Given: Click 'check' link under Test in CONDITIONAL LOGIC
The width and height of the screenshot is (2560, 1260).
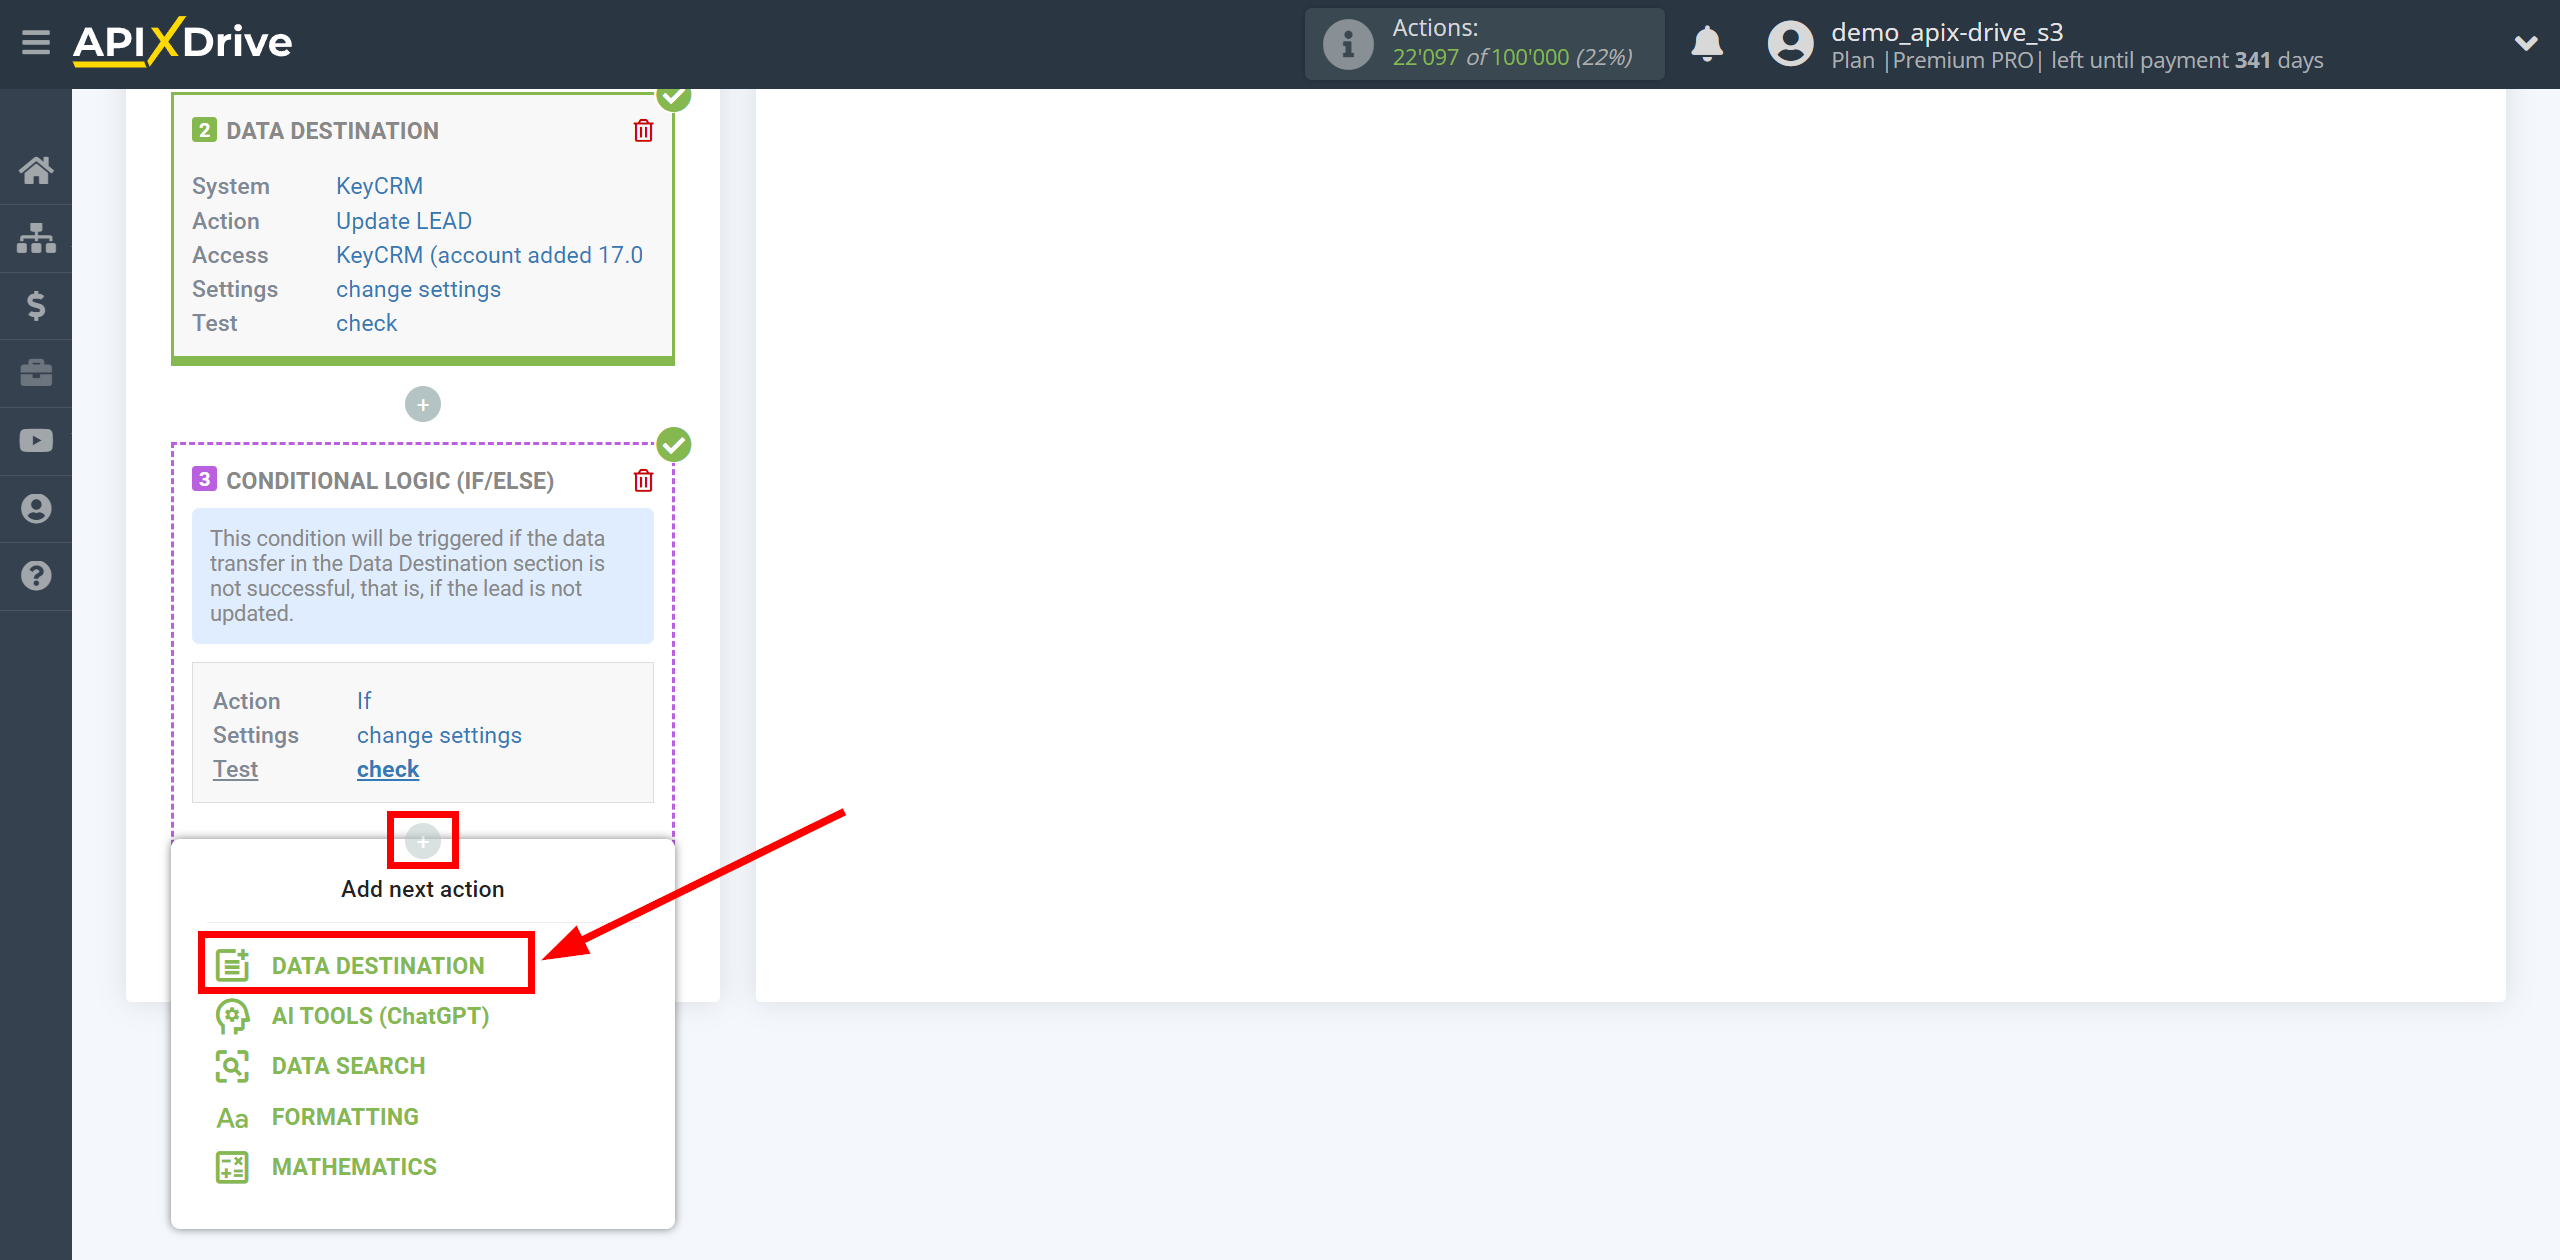Looking at the screenshot, I should [x=389, y=769].
